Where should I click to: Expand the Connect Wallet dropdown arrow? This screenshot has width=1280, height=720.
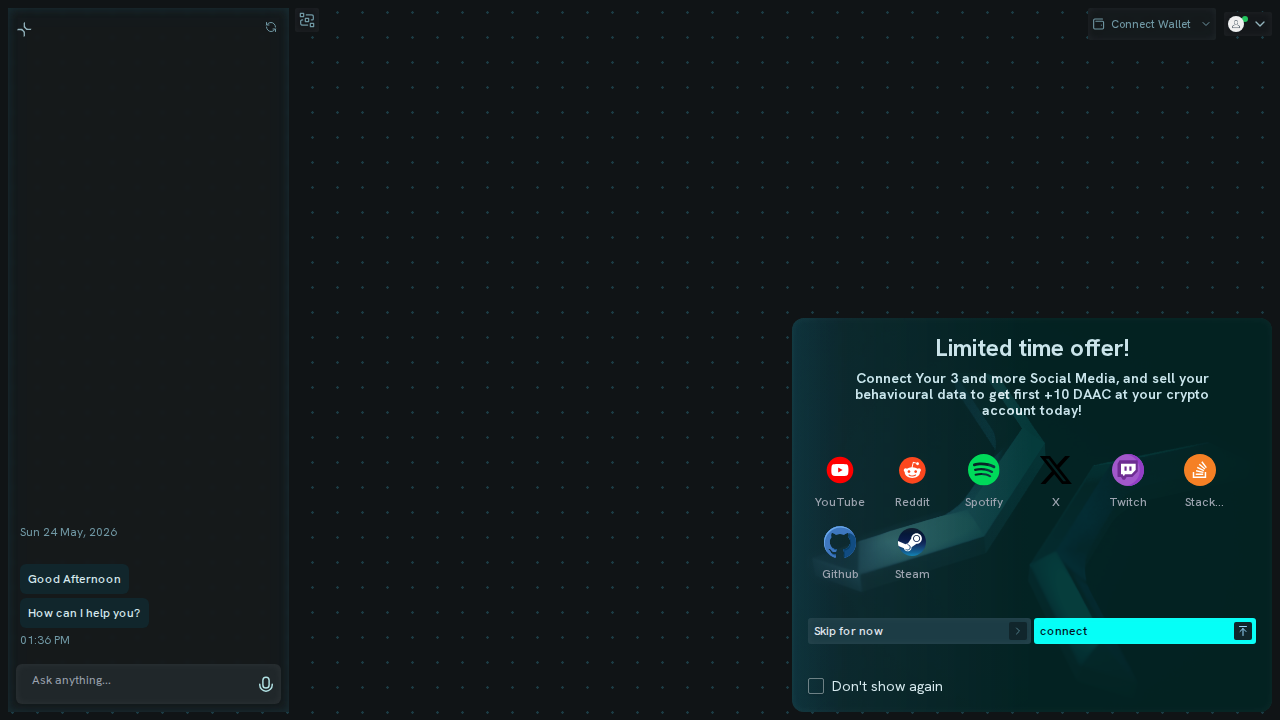[x=1206, y=24]
